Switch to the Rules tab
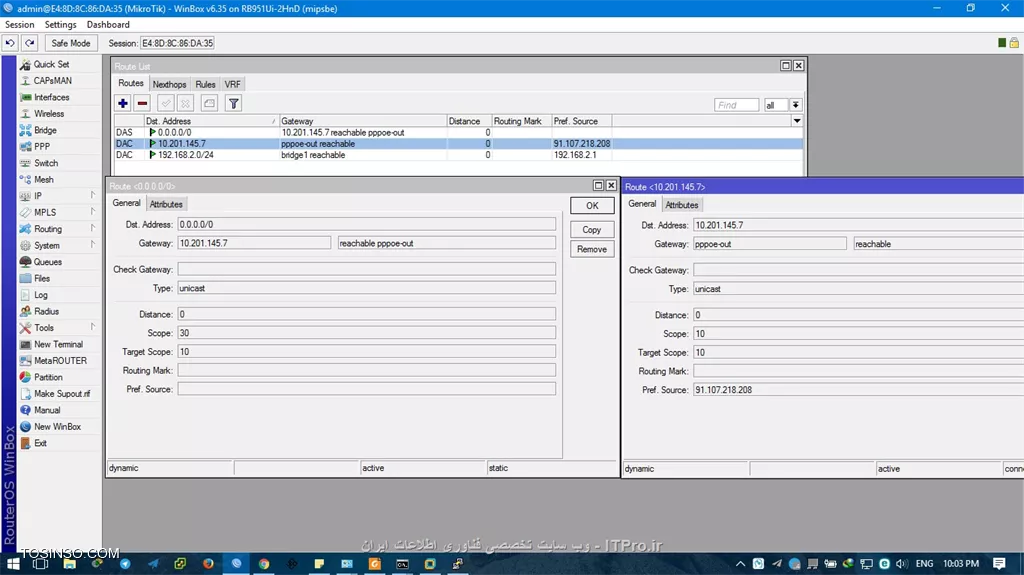The width and height of the screenshot is (1024, 575). 205,84
